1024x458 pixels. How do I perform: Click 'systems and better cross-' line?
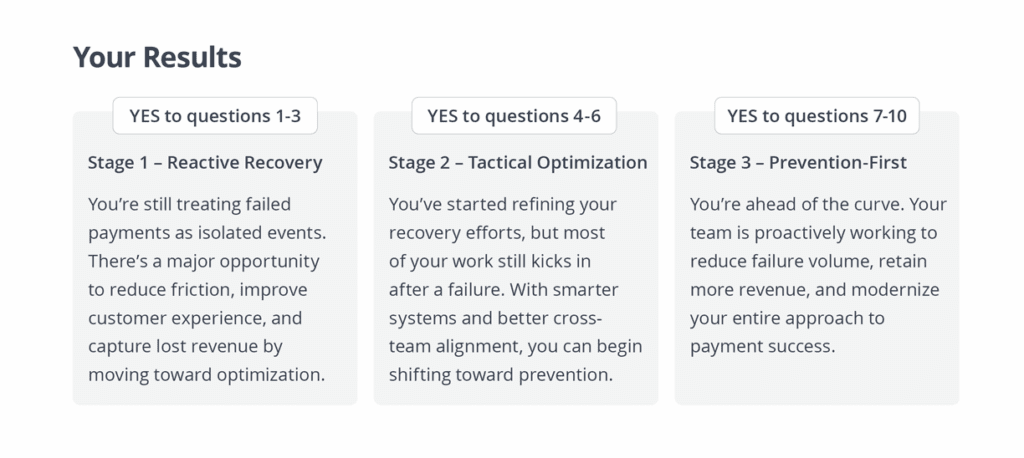(x=496, y=318)
